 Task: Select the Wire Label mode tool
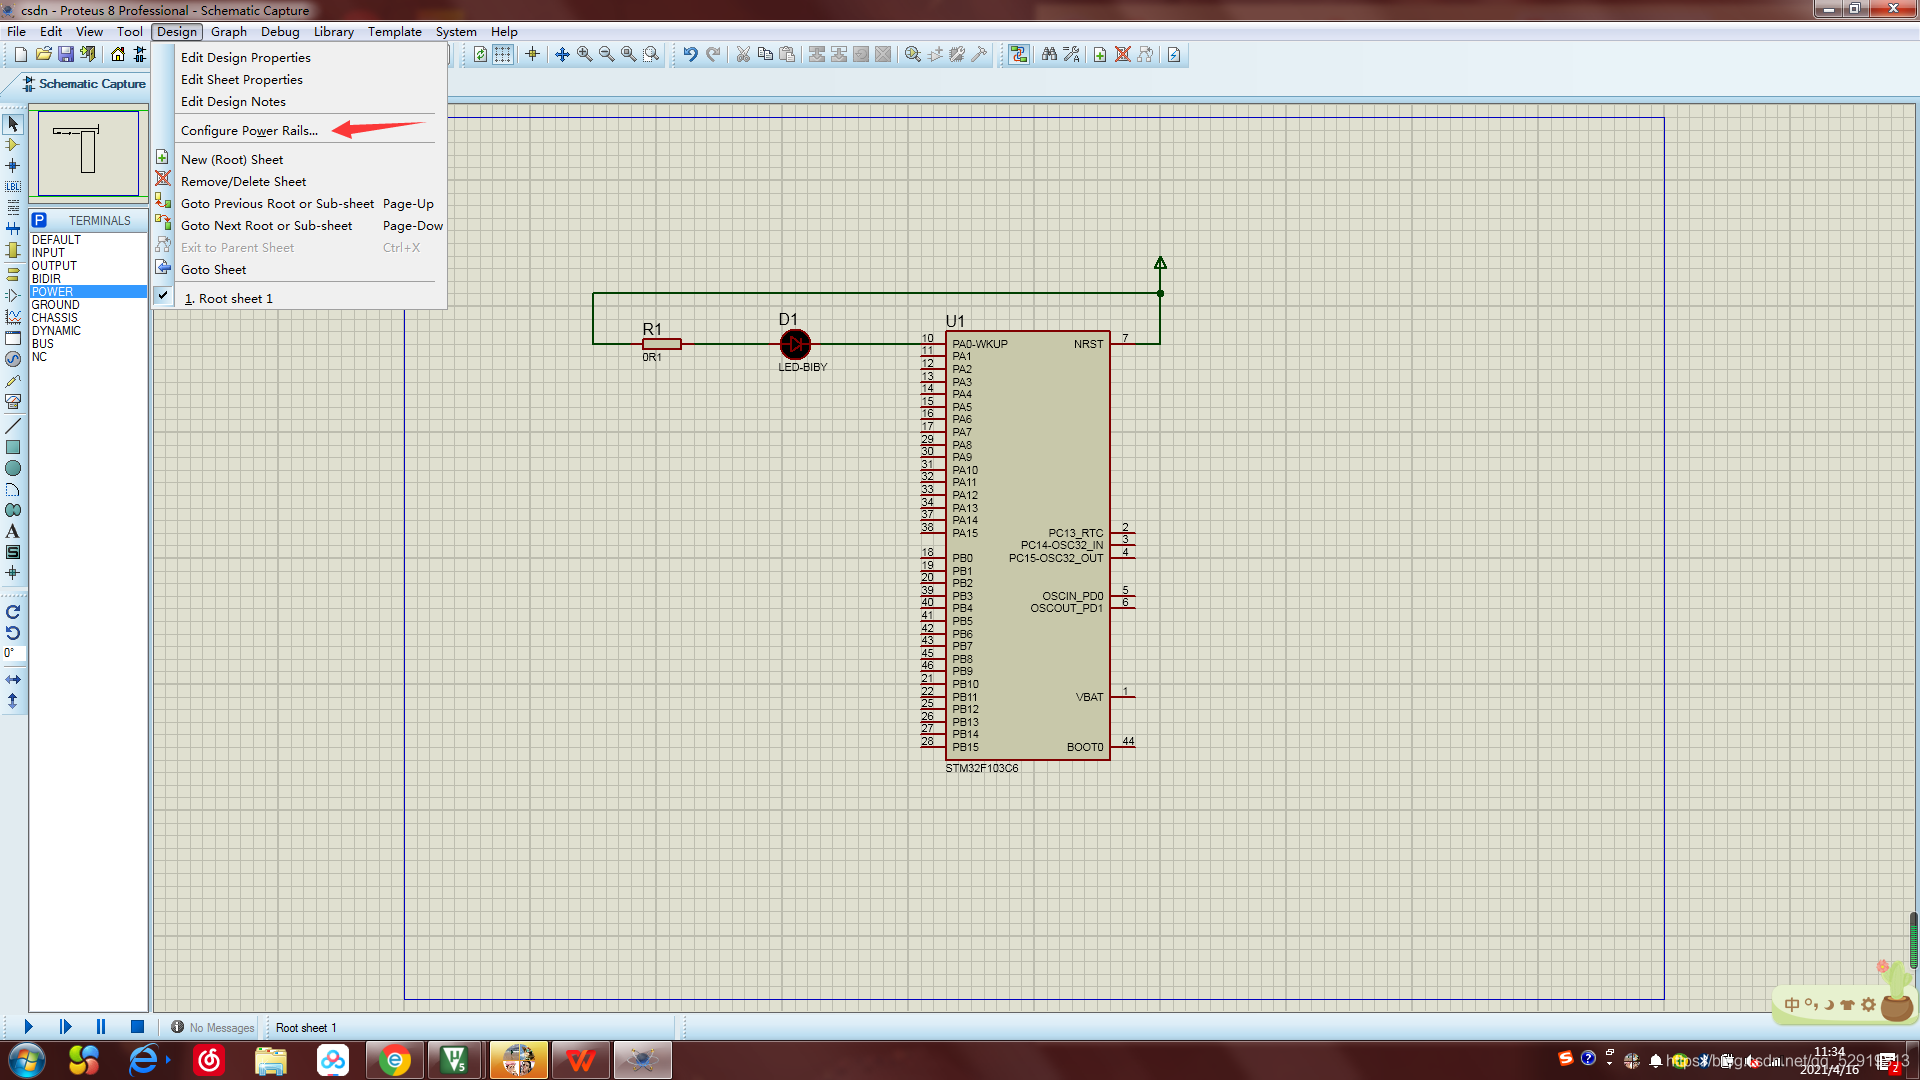click(13, 187)
